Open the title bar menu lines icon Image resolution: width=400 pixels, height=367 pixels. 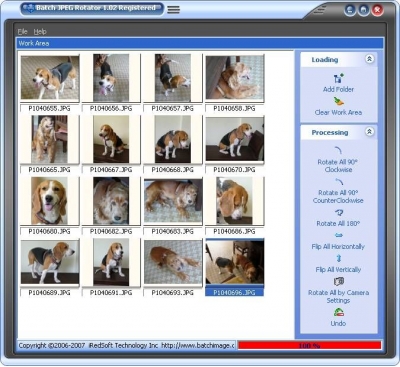coord(173,9)
